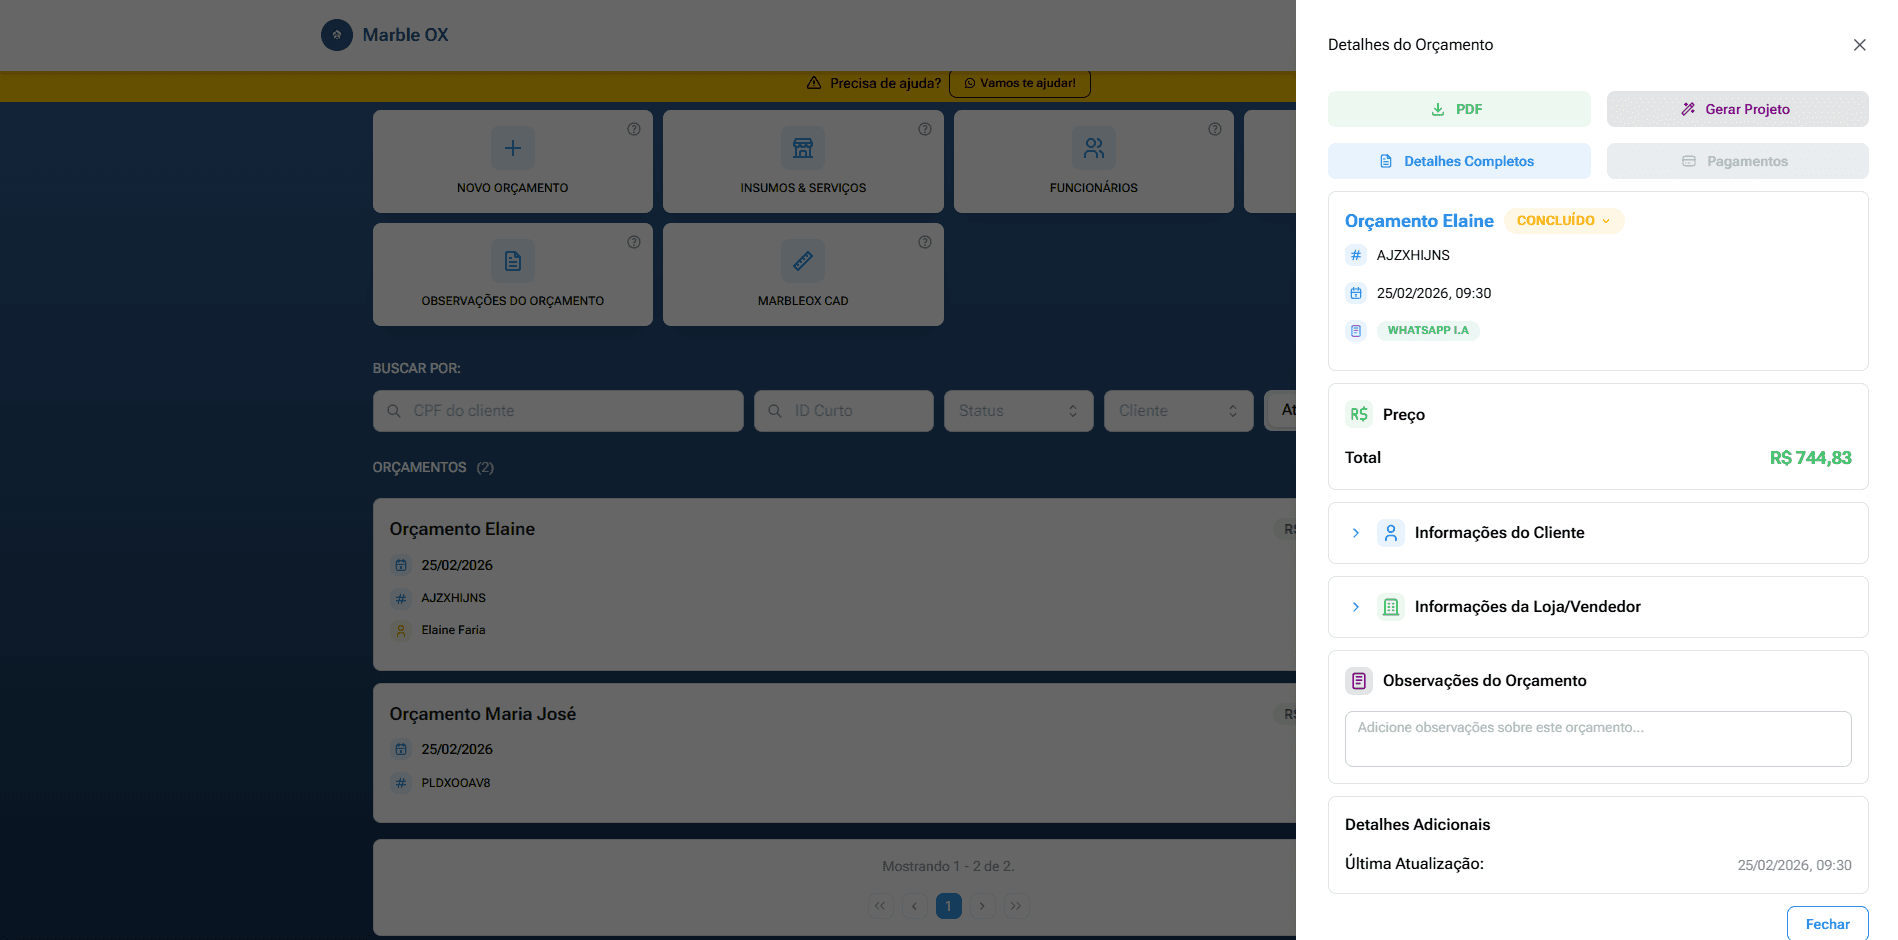Open the Status filter dropdown

[x=1017, y=411]
